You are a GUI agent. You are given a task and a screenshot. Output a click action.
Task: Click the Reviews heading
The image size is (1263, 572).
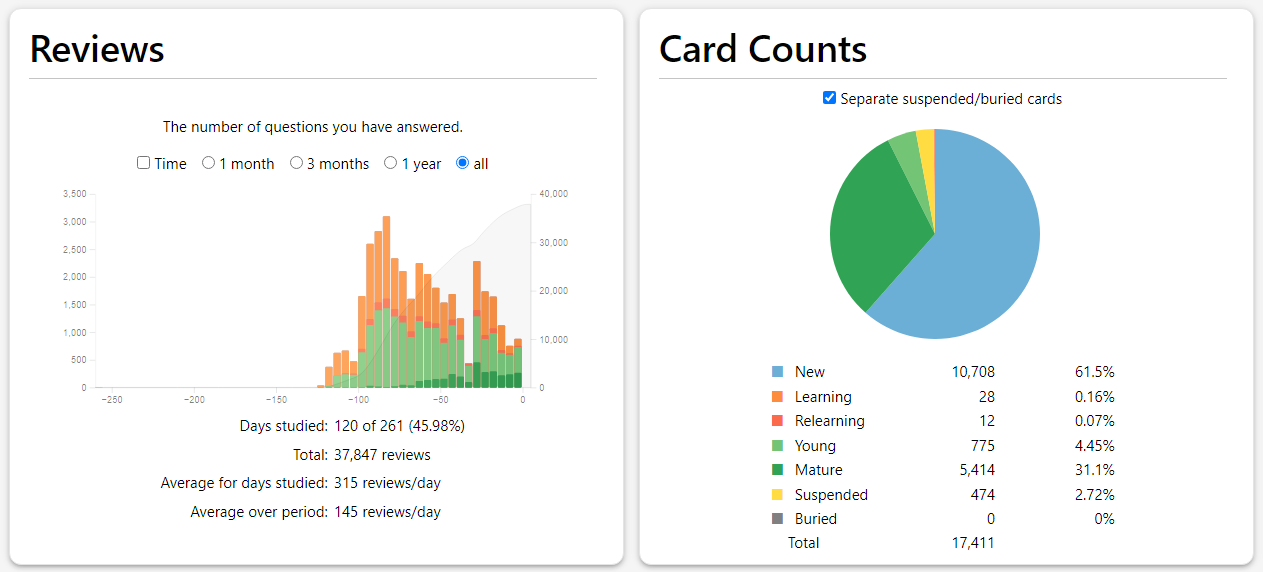[x=97, y=49]
